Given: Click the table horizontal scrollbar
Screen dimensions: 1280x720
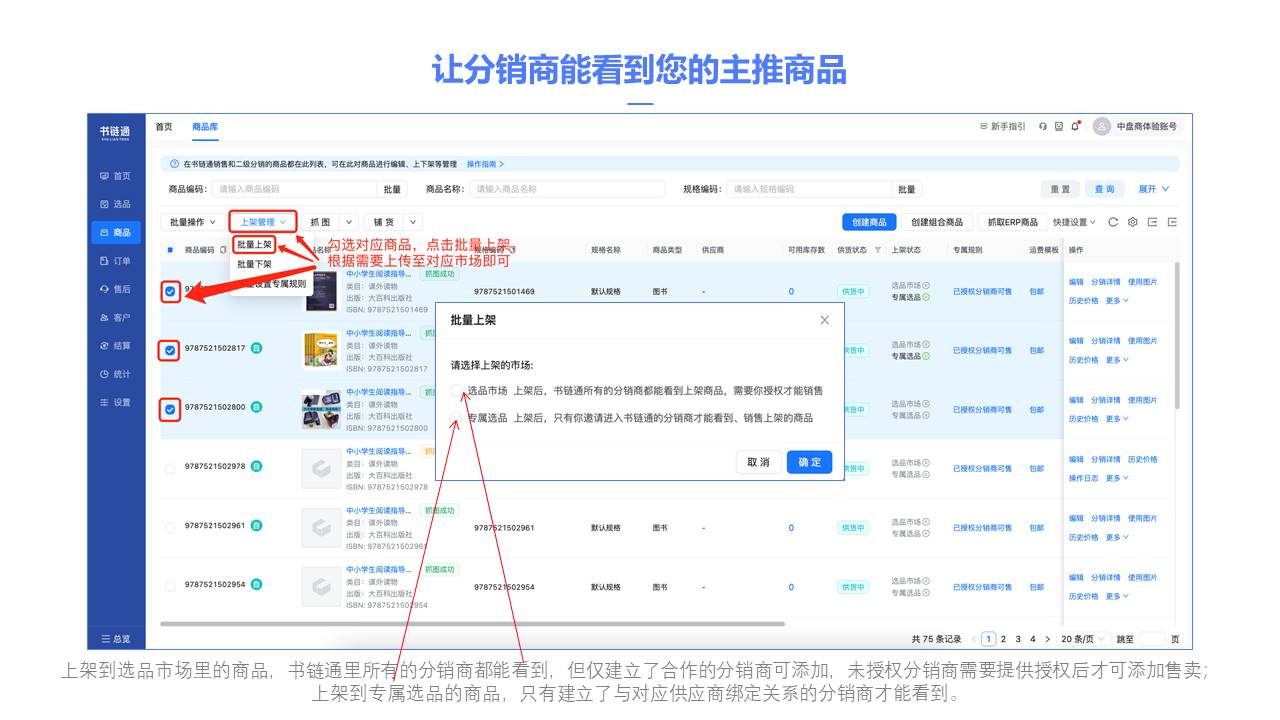Looking at the screenshot, I should pyautogui.click(x=472, y=623).
